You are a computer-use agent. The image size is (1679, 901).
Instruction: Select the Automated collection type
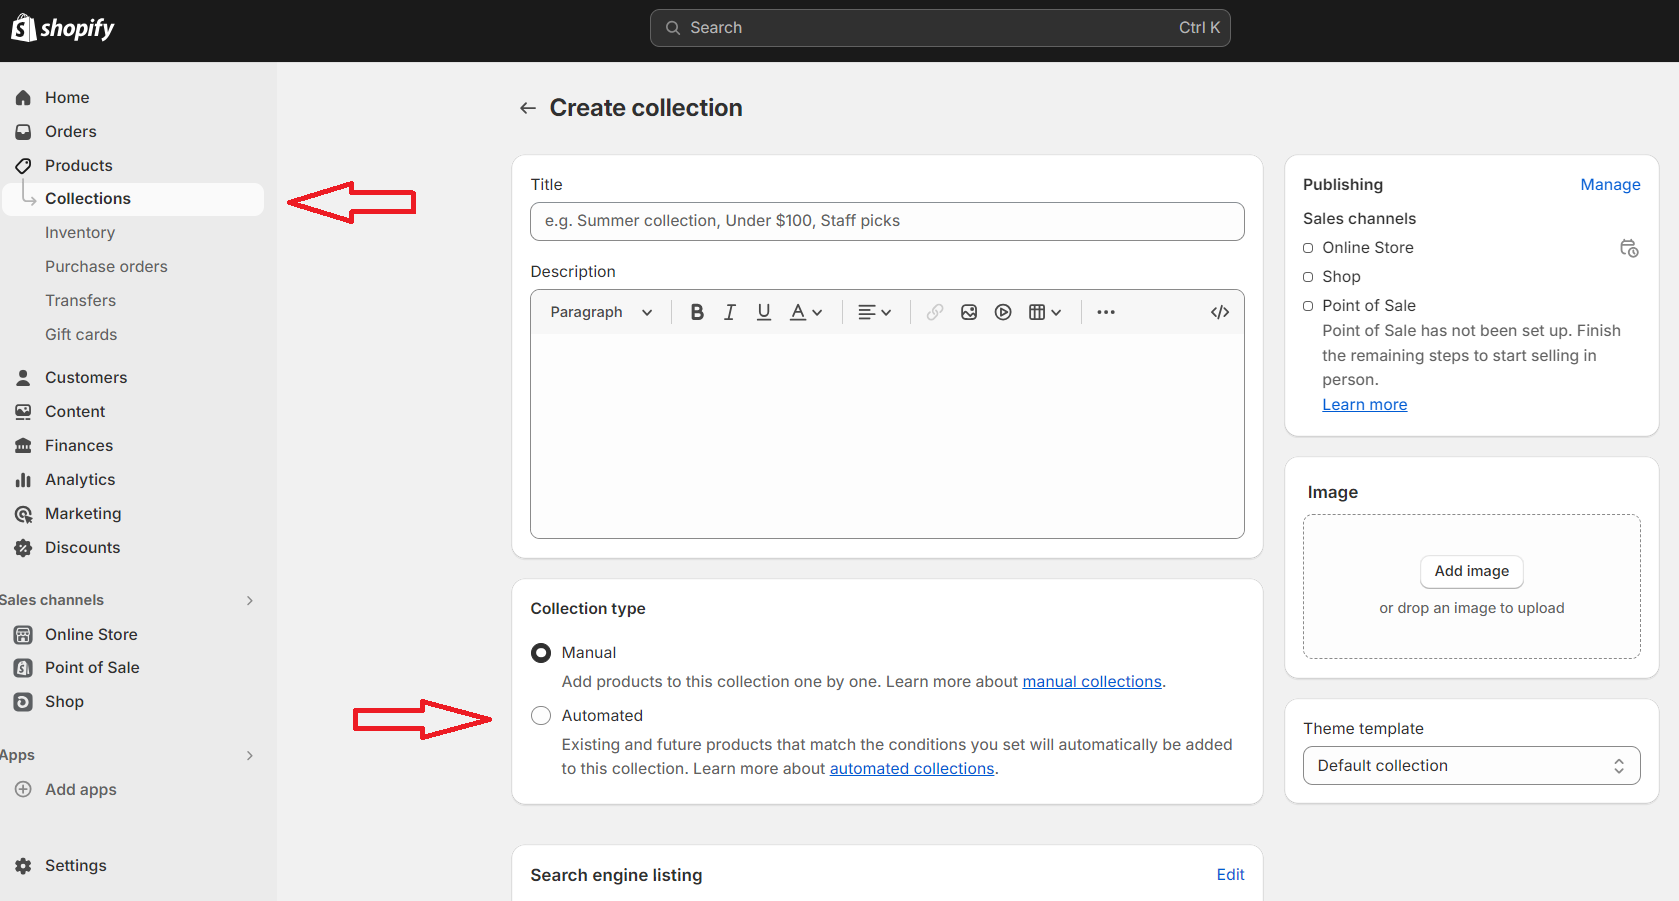click(x=541, y=716)
